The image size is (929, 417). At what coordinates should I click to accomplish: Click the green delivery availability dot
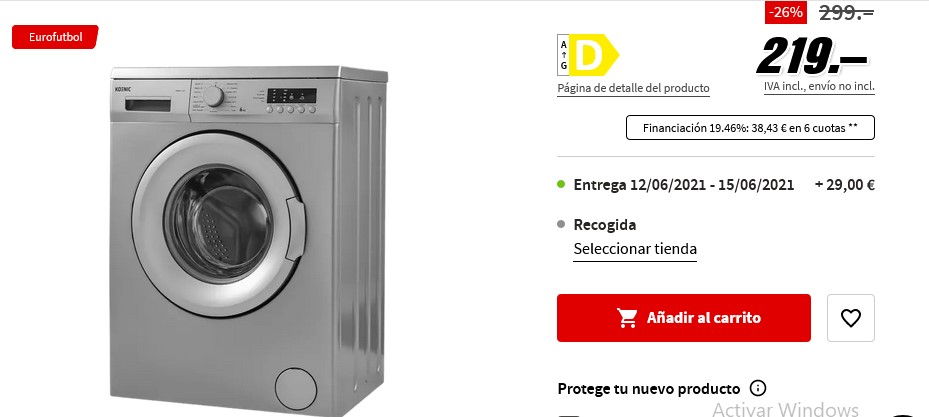[561, 184]
